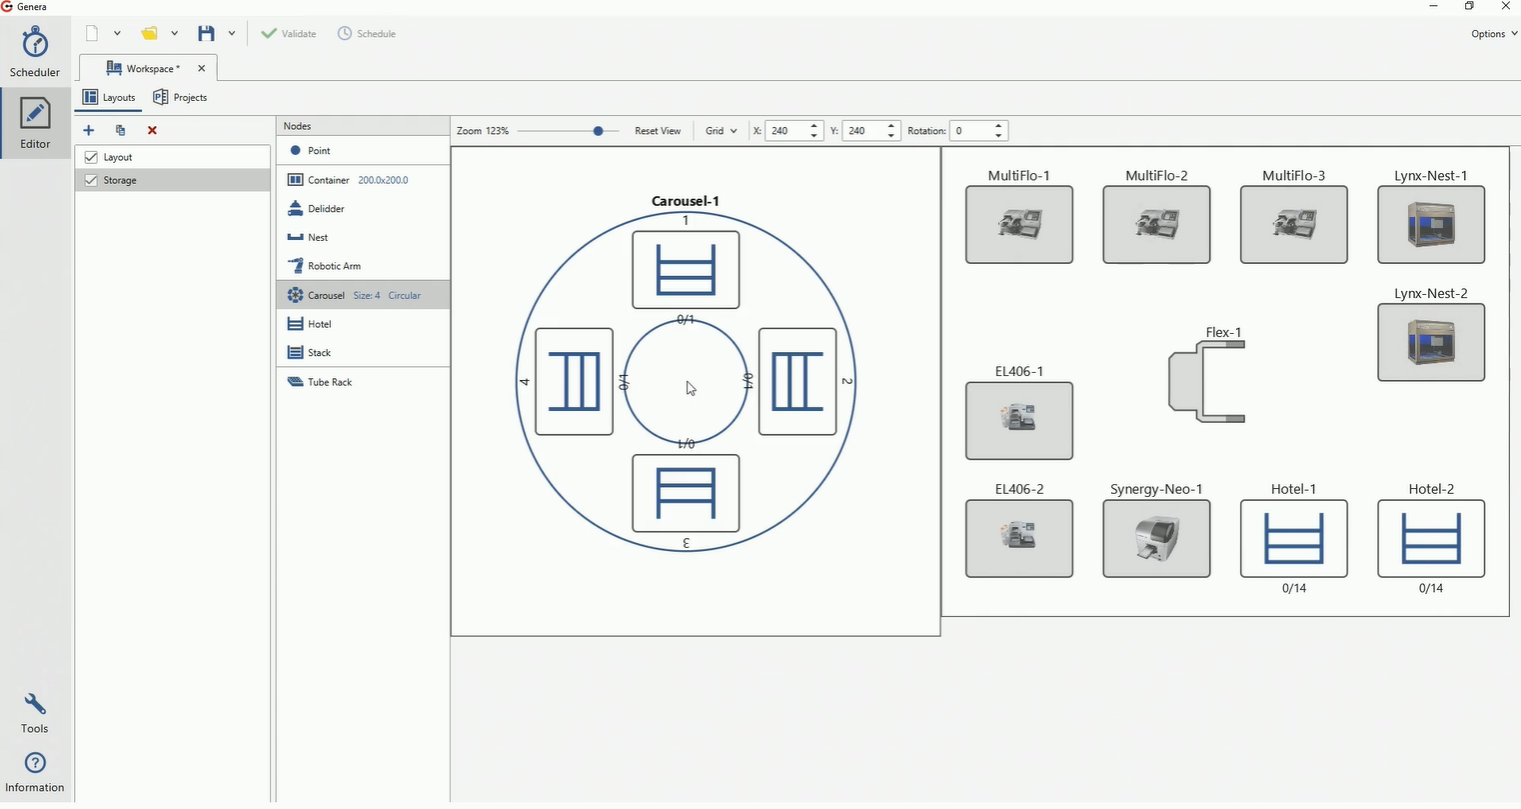Open the Grid dropdown
The height and width of the screenshot is (809, 1521).
click(x=720, y=130)
